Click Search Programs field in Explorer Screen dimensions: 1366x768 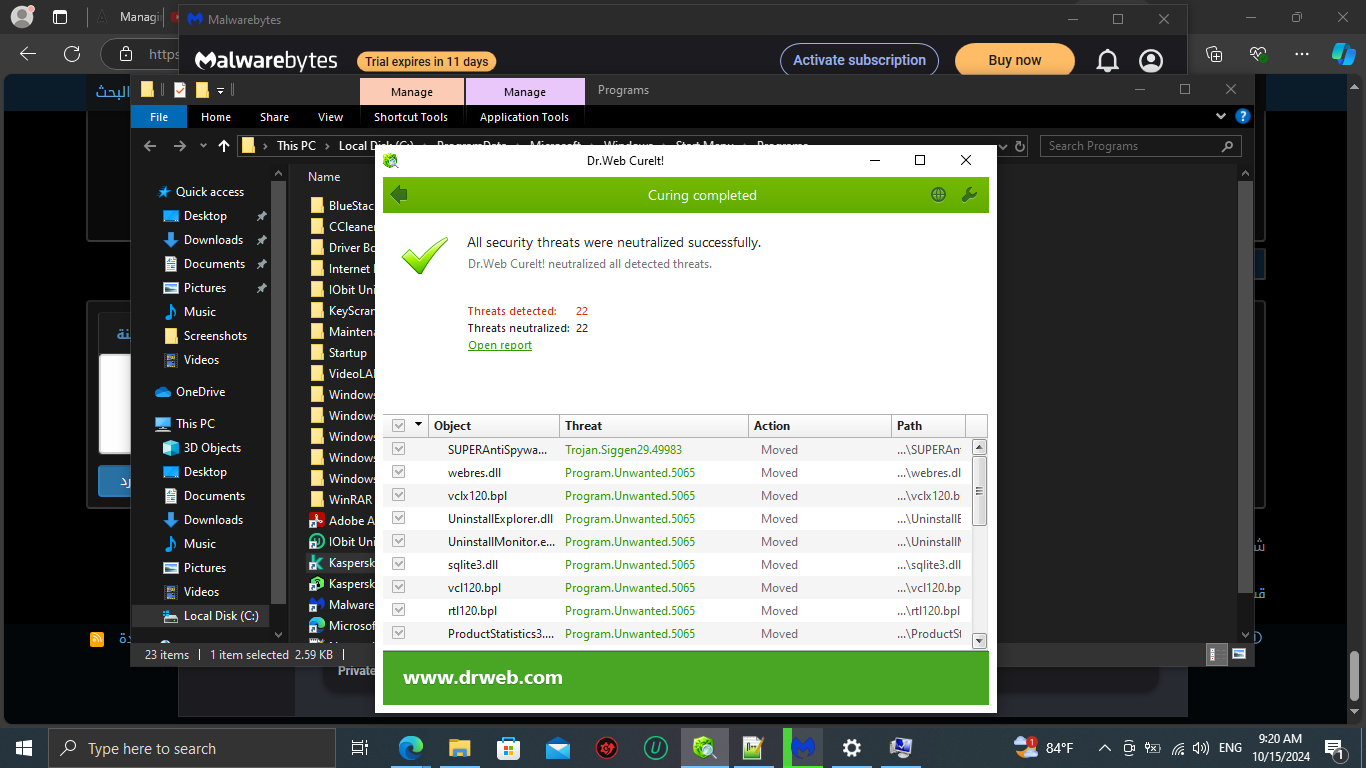pyautogui.click(x=1140, y=146)
